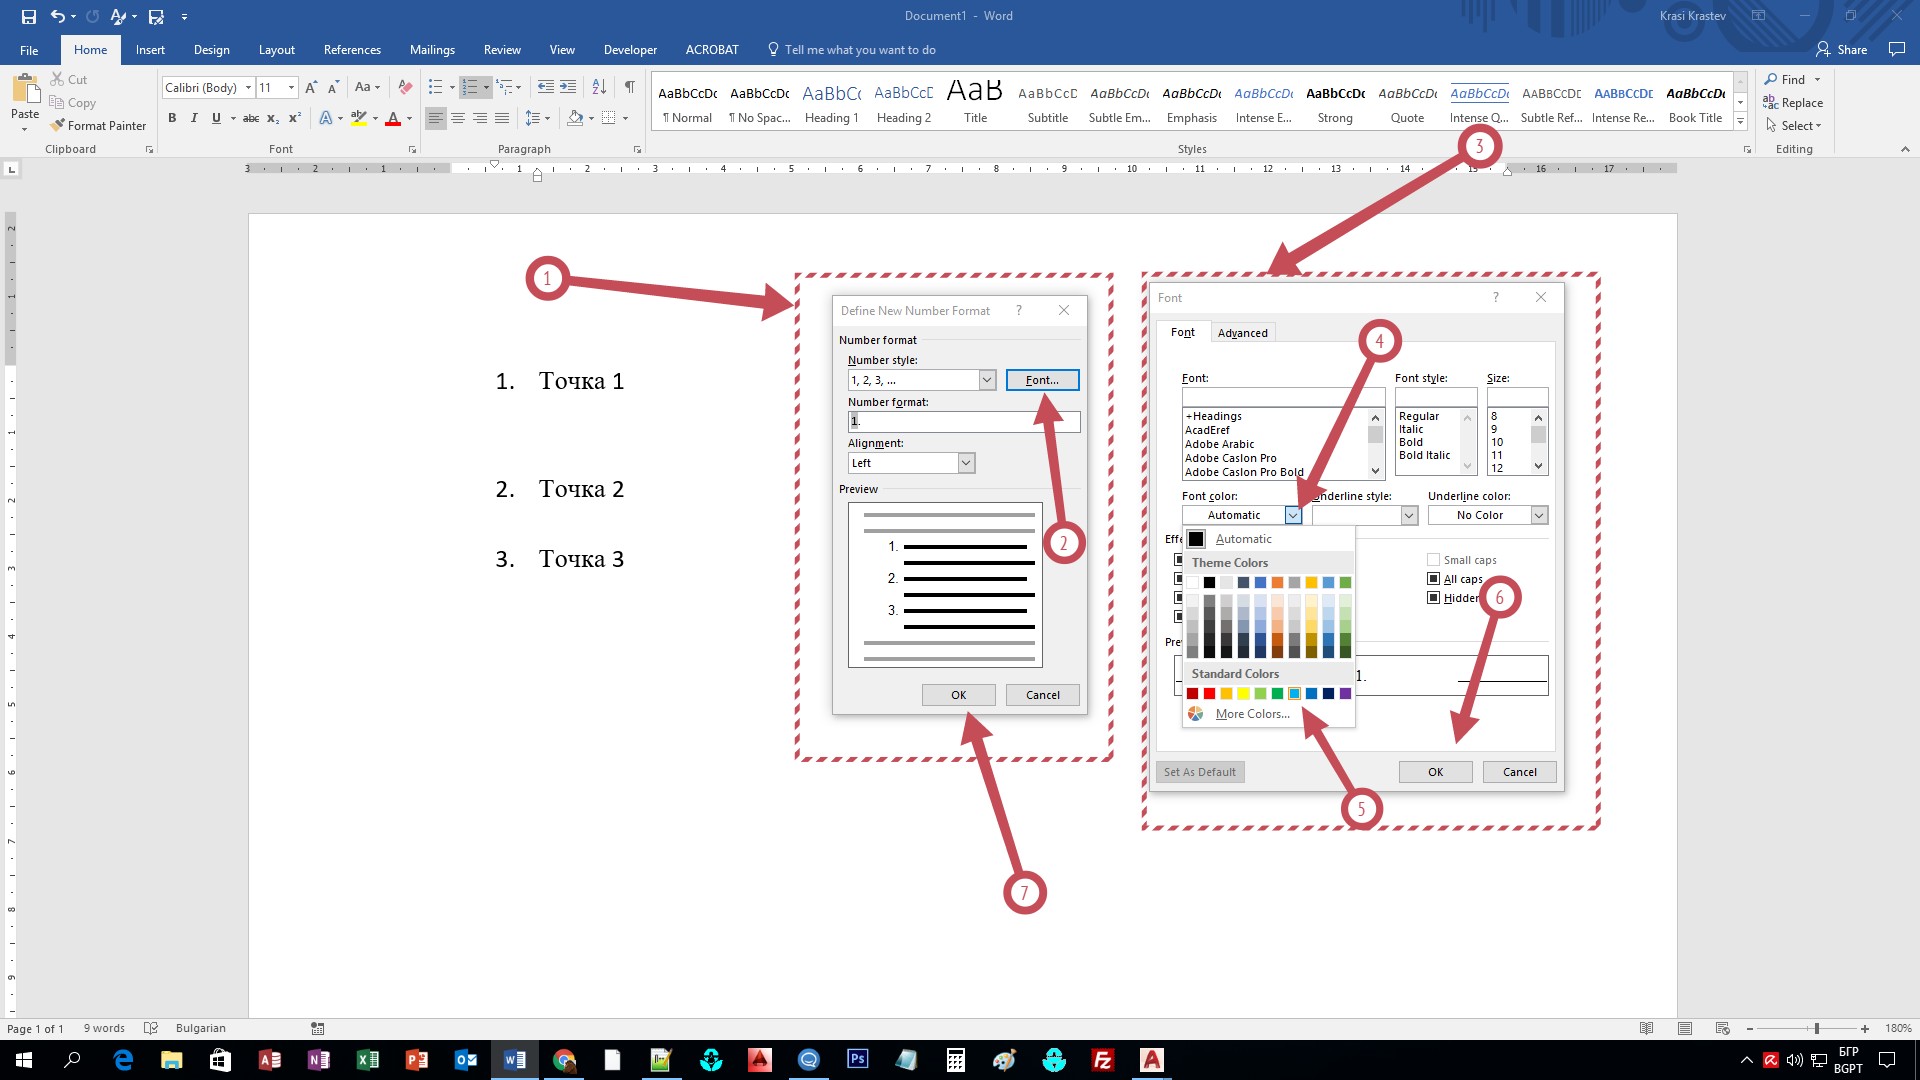Screen dimensions: 1920x1080
Task: Open the Advanced tab in the Font dialog
Action: [1242, 333]
